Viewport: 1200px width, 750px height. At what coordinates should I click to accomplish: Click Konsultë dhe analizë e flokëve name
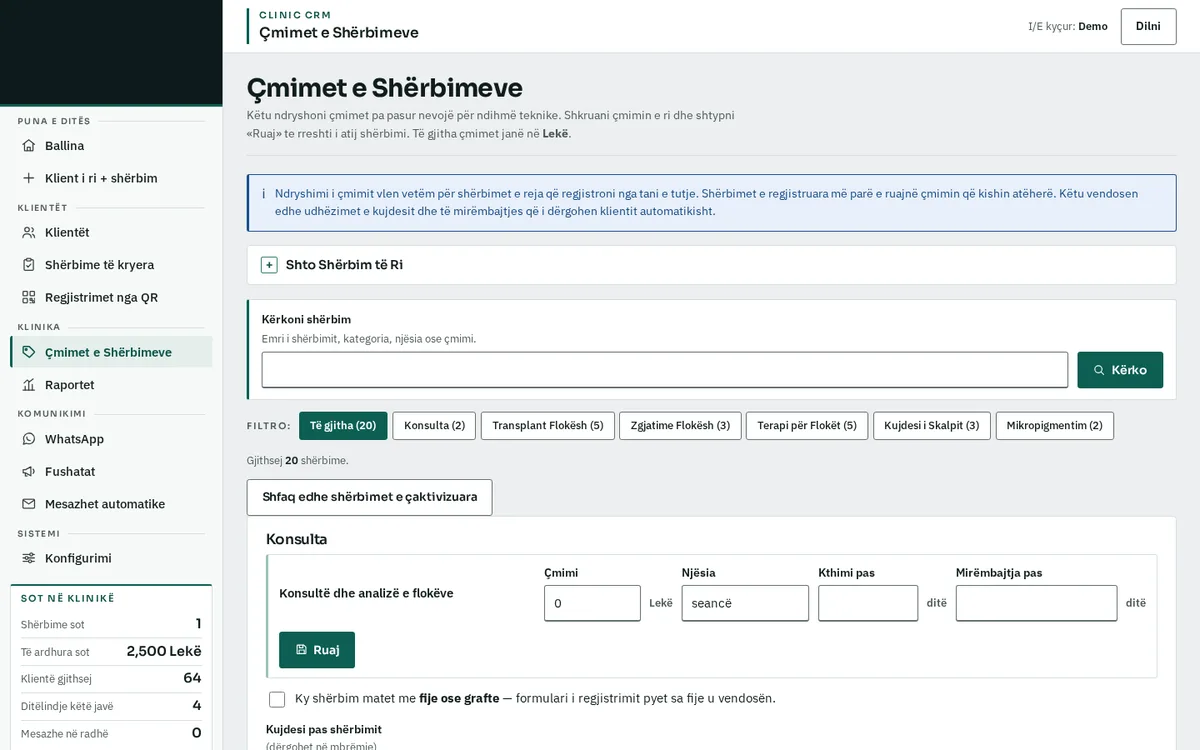coord(366,593)
